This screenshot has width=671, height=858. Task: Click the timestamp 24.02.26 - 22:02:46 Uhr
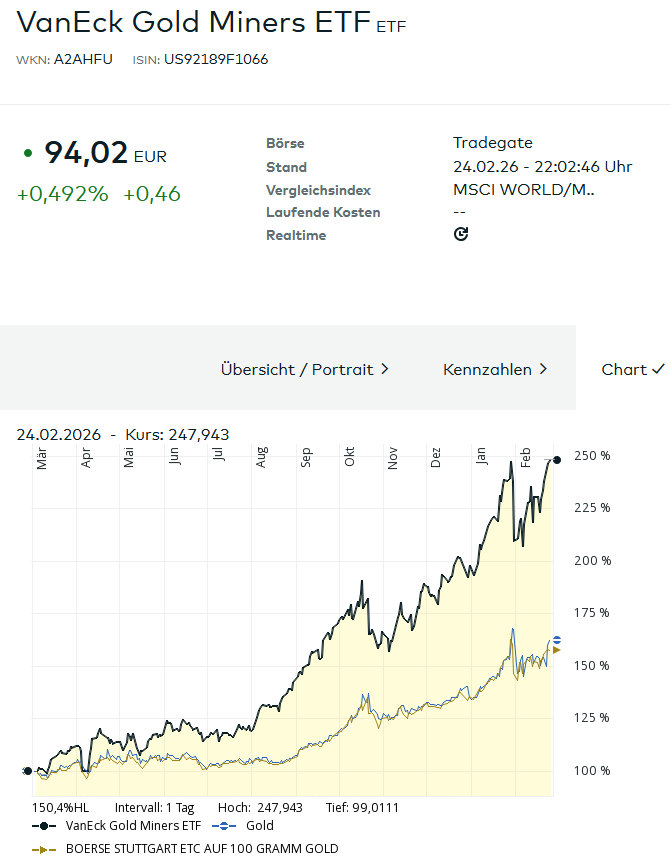542,166
